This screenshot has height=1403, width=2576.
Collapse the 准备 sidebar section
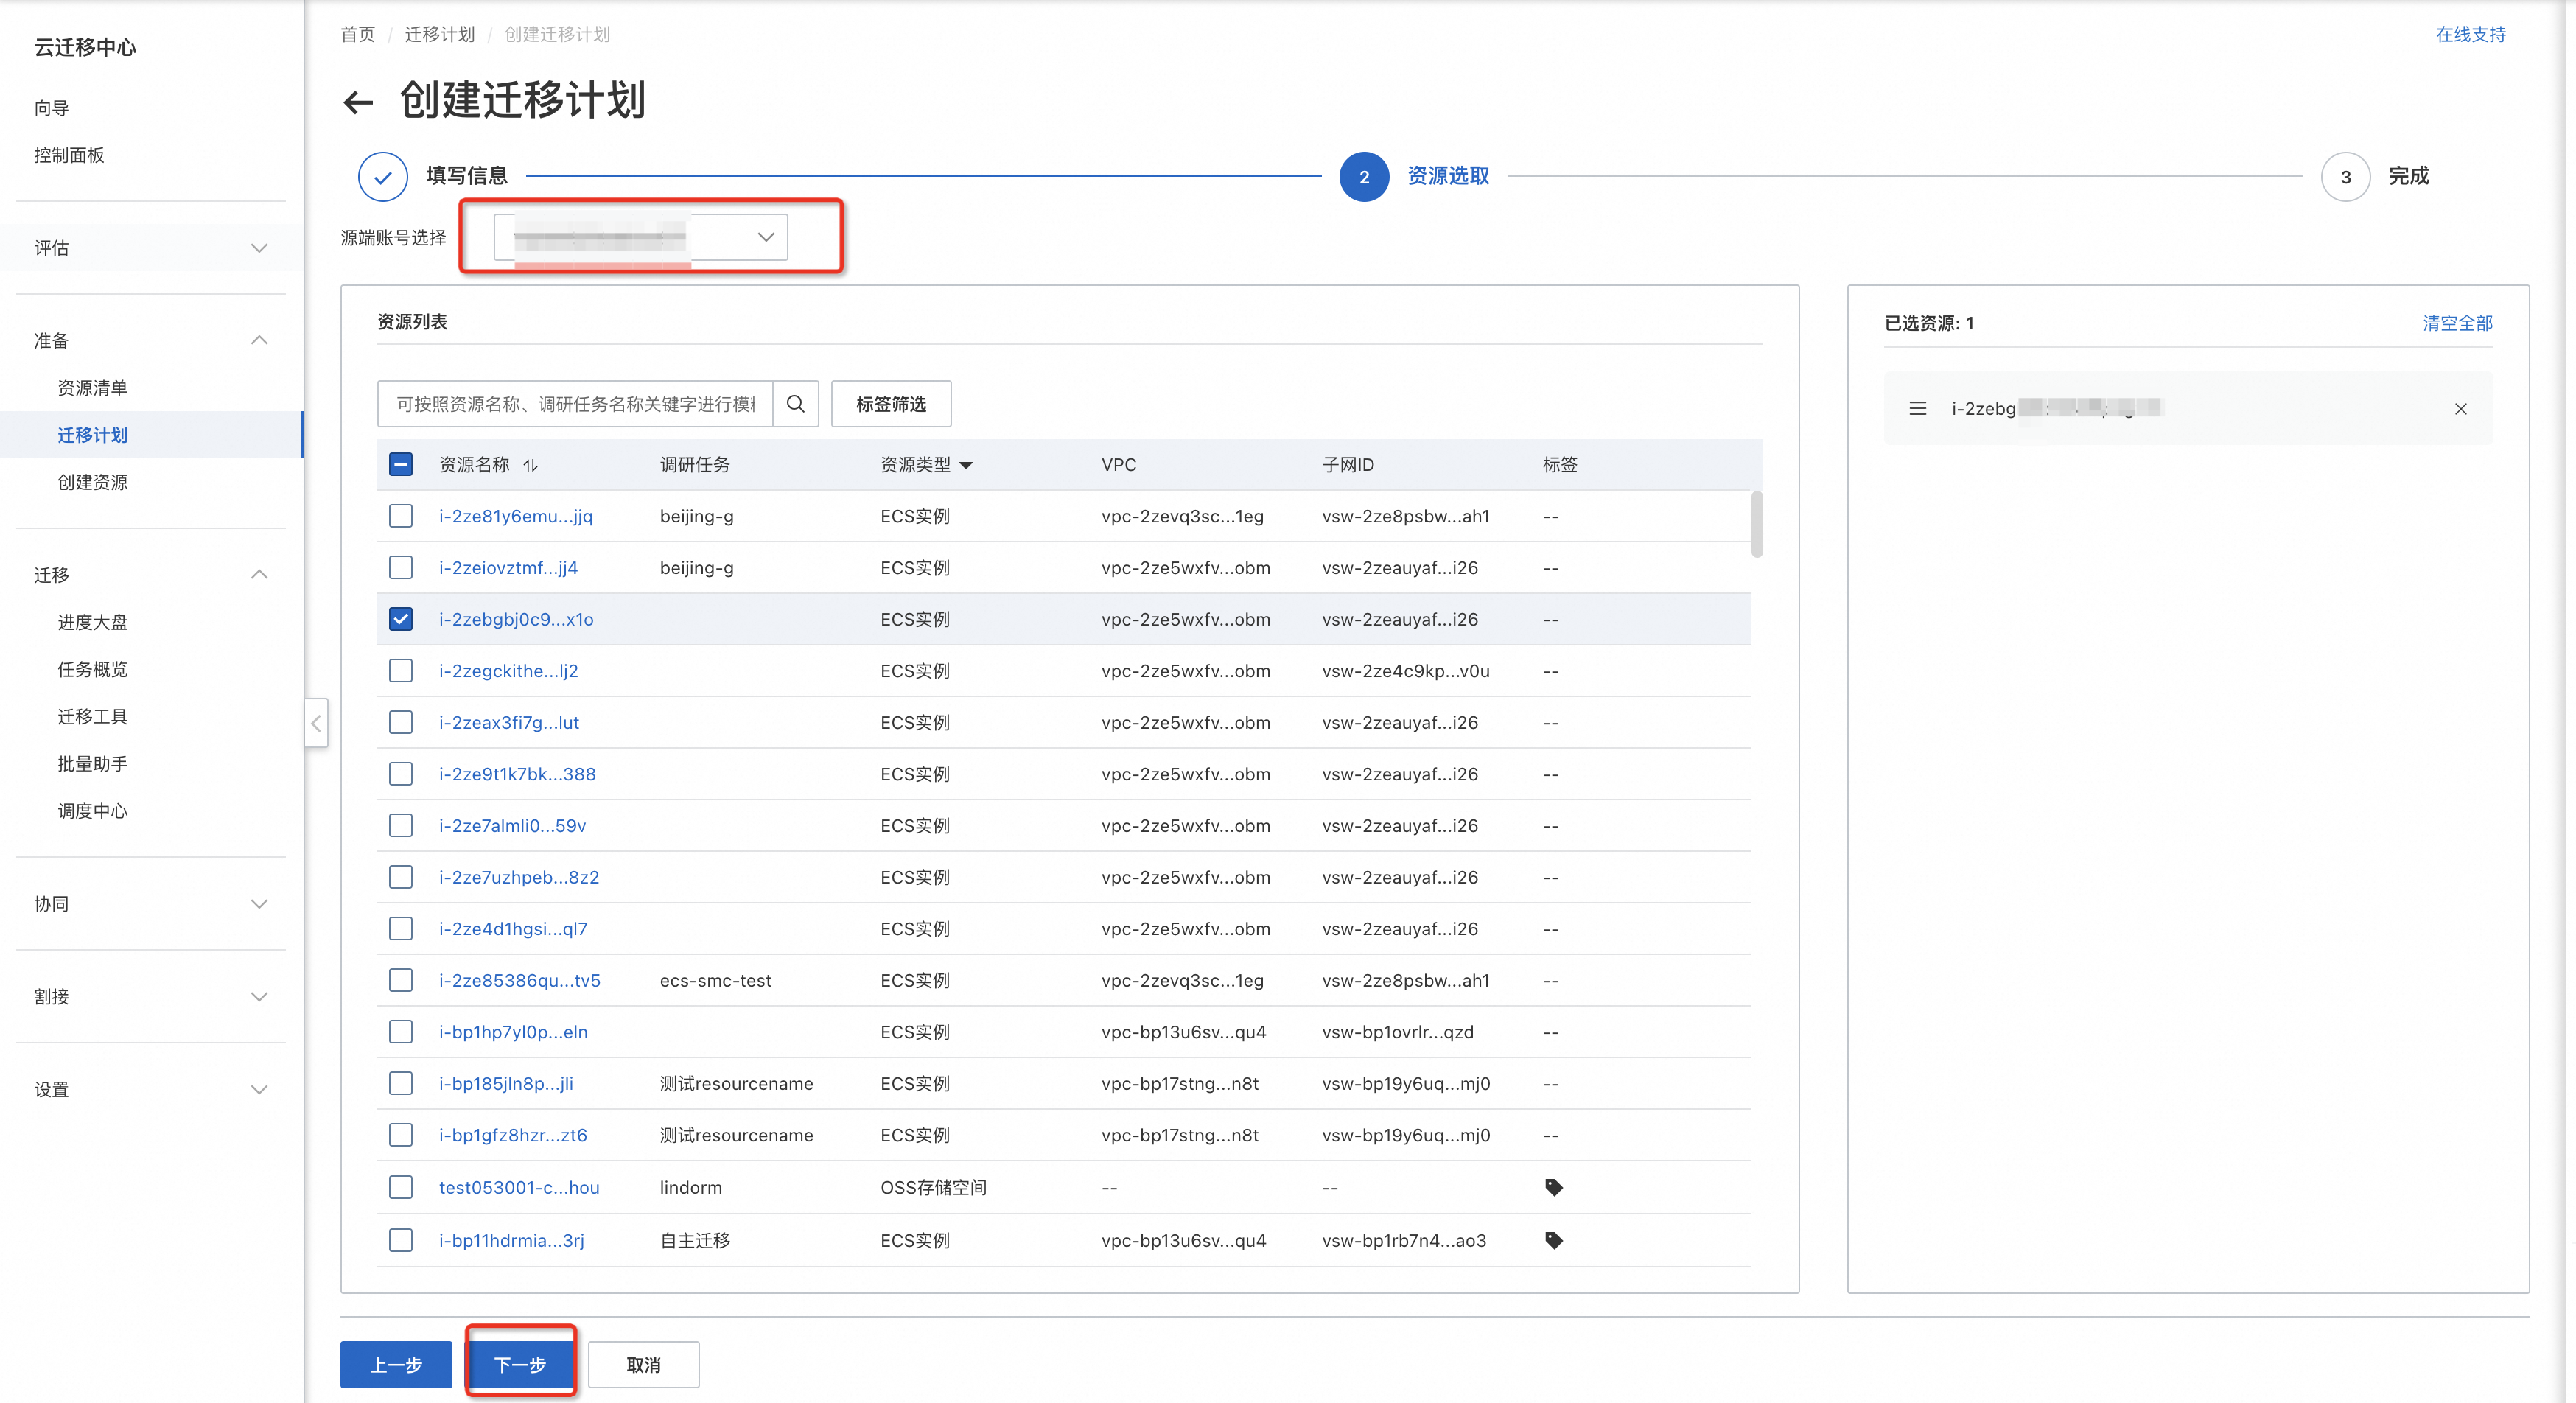click(151, 341)
